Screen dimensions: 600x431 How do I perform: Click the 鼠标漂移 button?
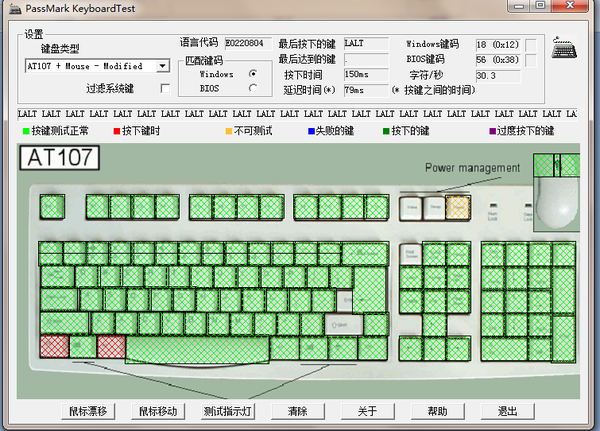[88, 411]
